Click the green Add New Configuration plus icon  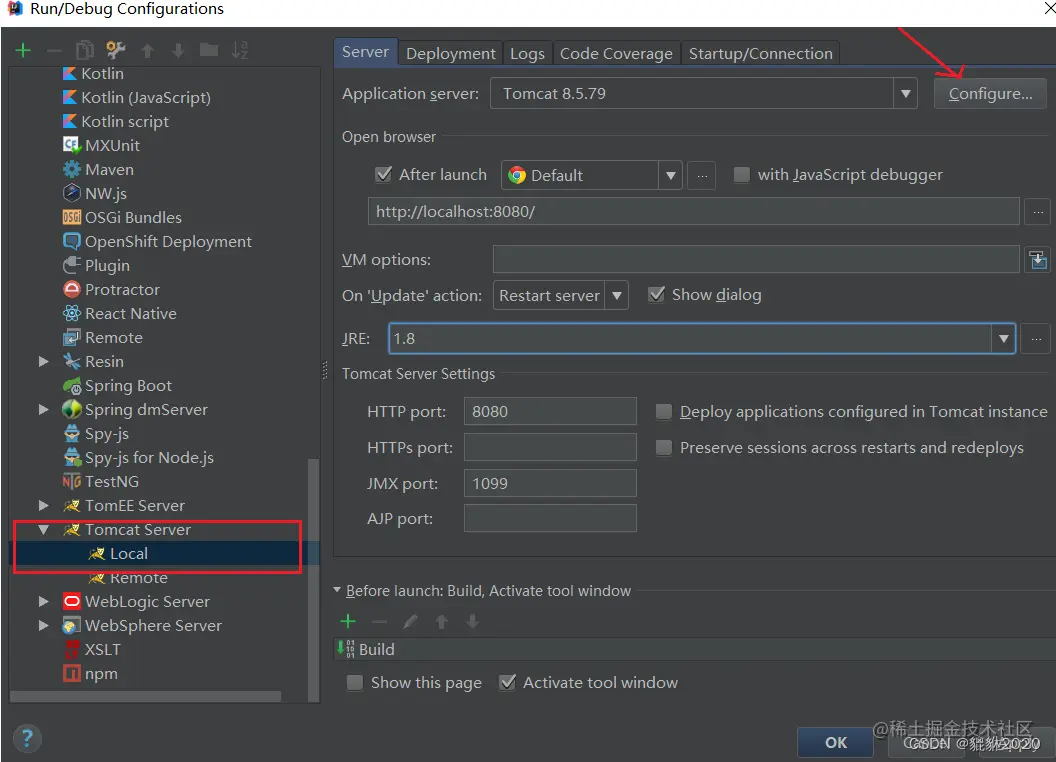pos(23,51)
